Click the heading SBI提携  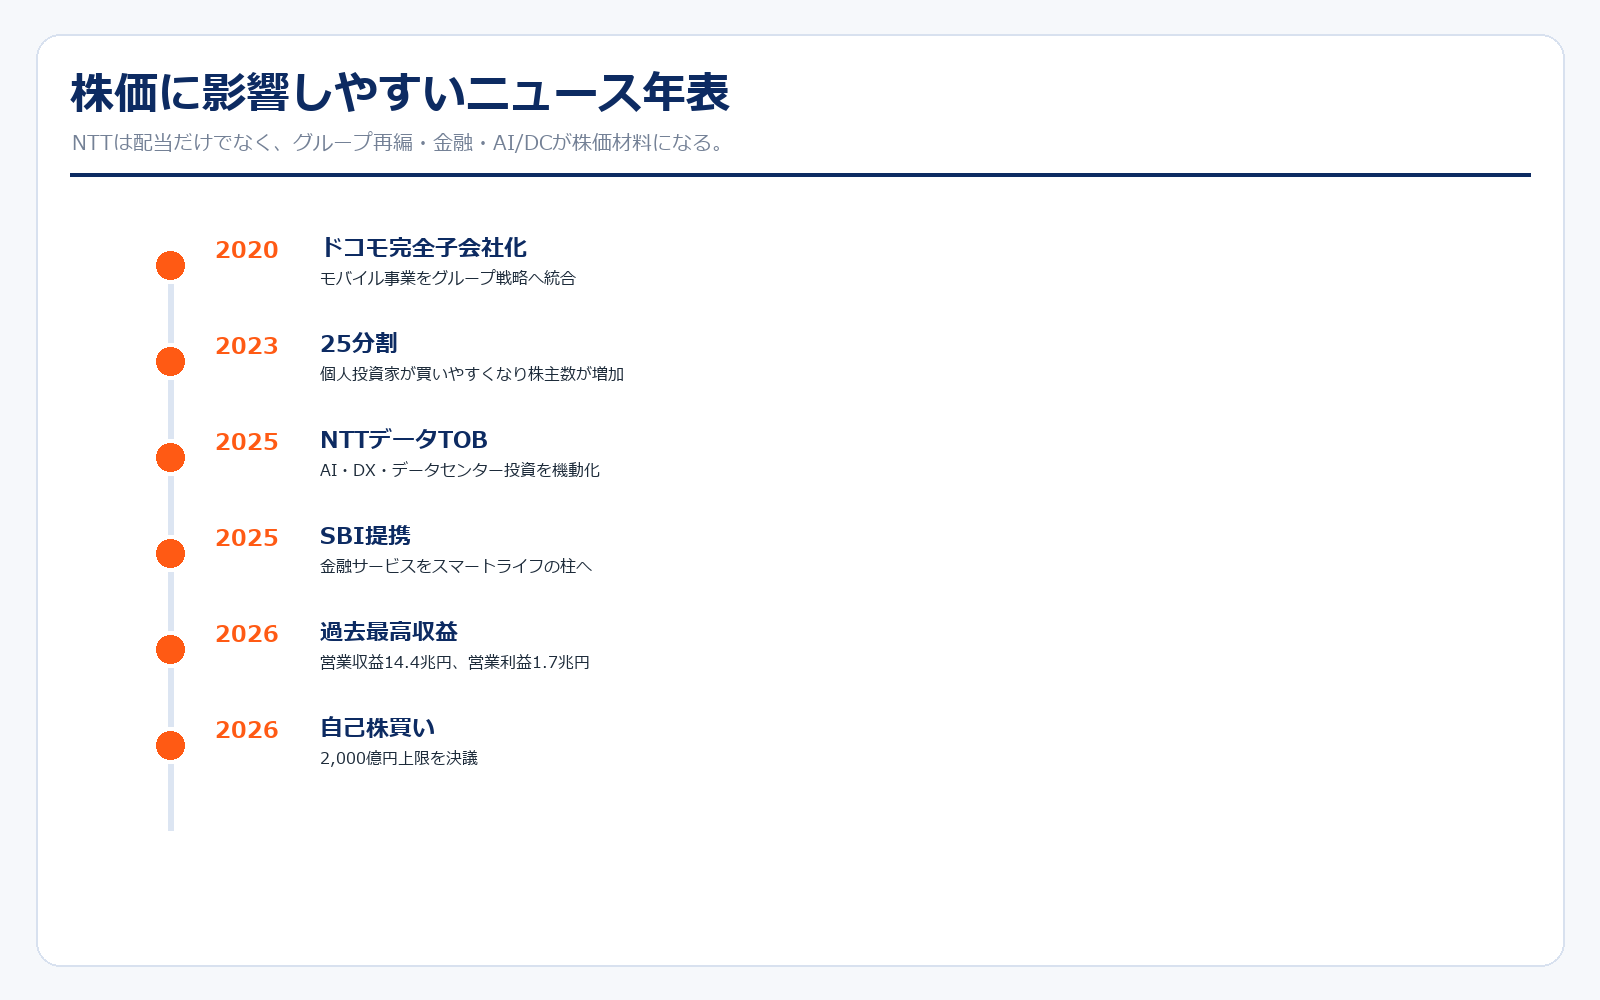(x=365, y=536)
